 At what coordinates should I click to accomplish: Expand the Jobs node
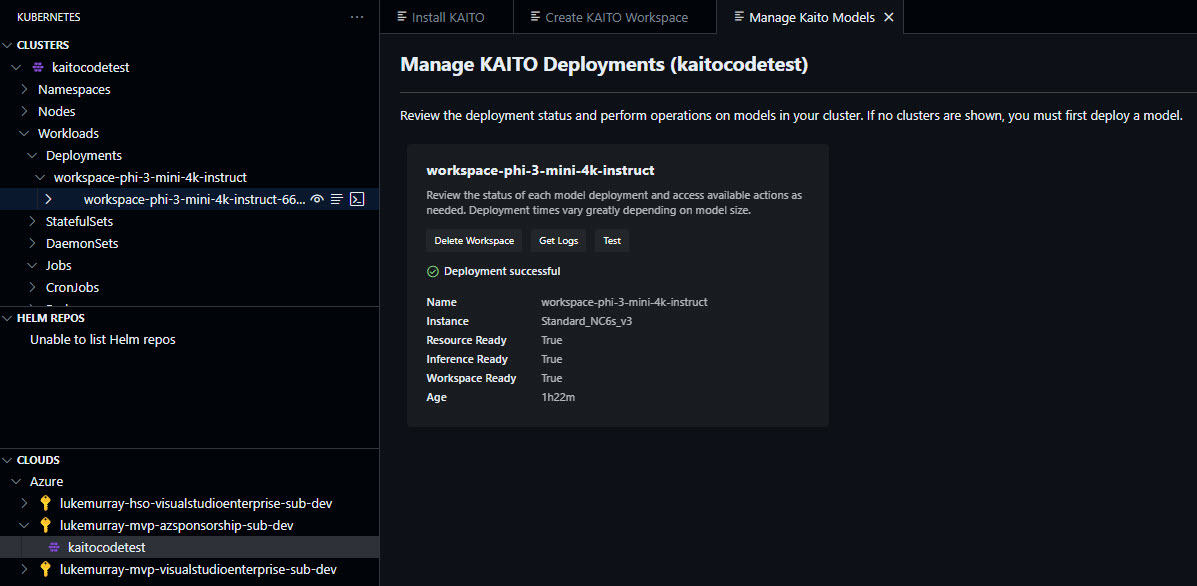(x=32, y=266)
